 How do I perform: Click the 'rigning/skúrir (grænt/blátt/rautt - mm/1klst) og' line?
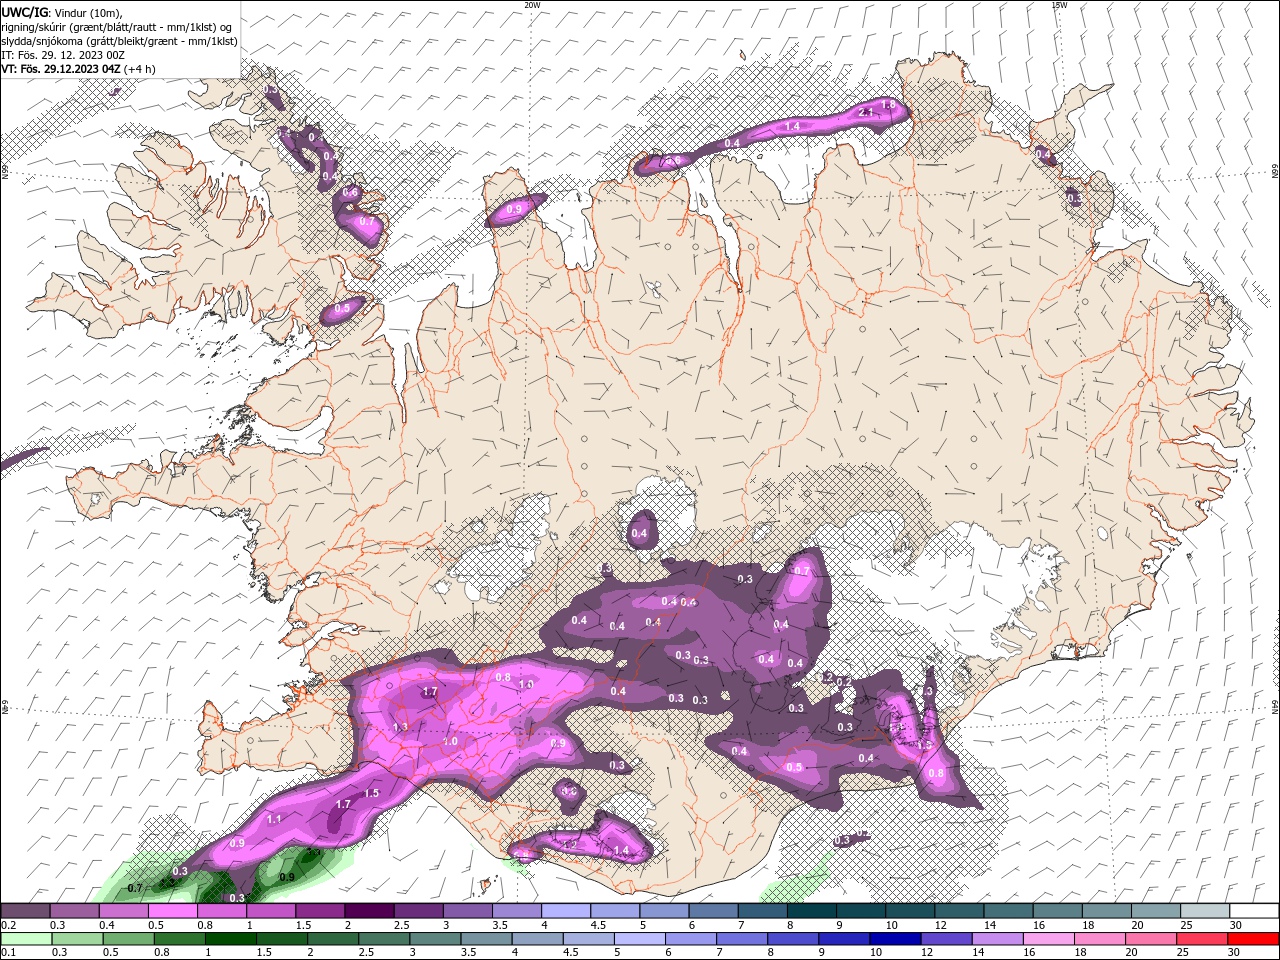tap(117, 26)
